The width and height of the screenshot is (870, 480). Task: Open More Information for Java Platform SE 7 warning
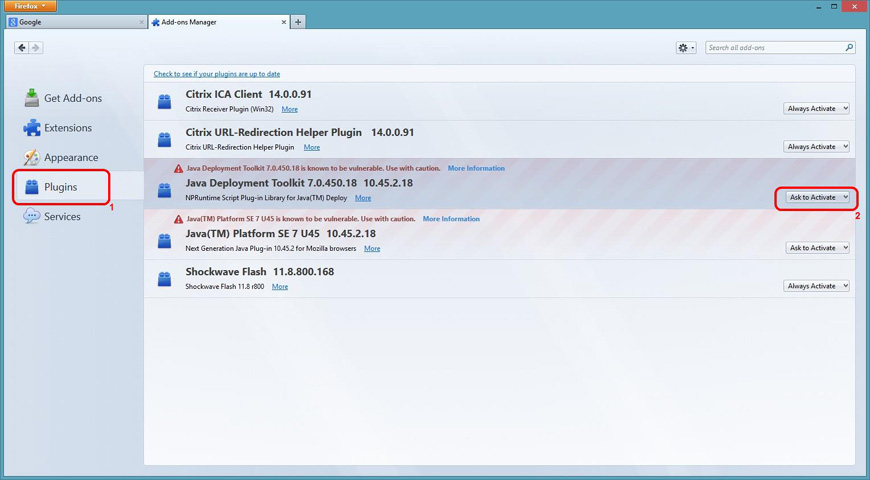451,219
